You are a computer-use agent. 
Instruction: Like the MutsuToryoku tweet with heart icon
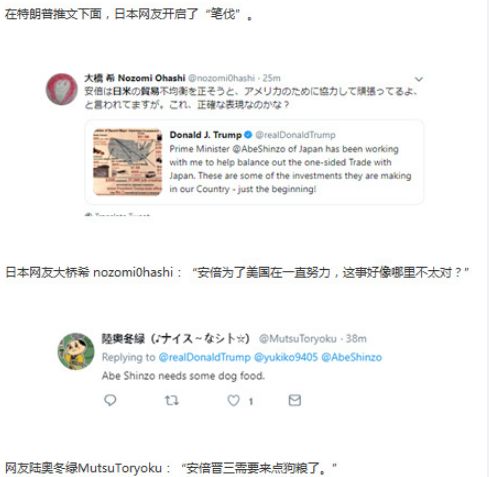click(233, 400)
